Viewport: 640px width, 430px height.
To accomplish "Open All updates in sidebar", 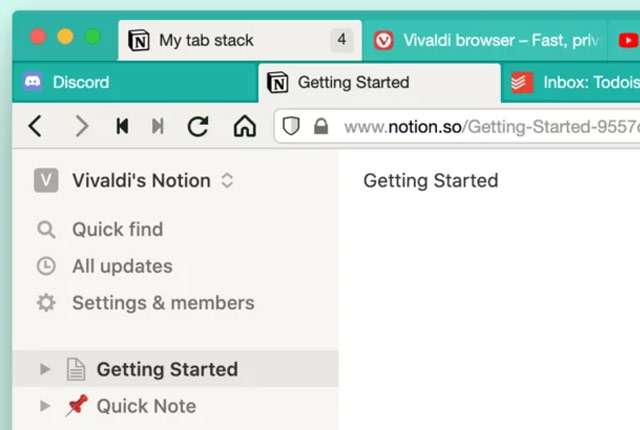I will tap(121, 266).
